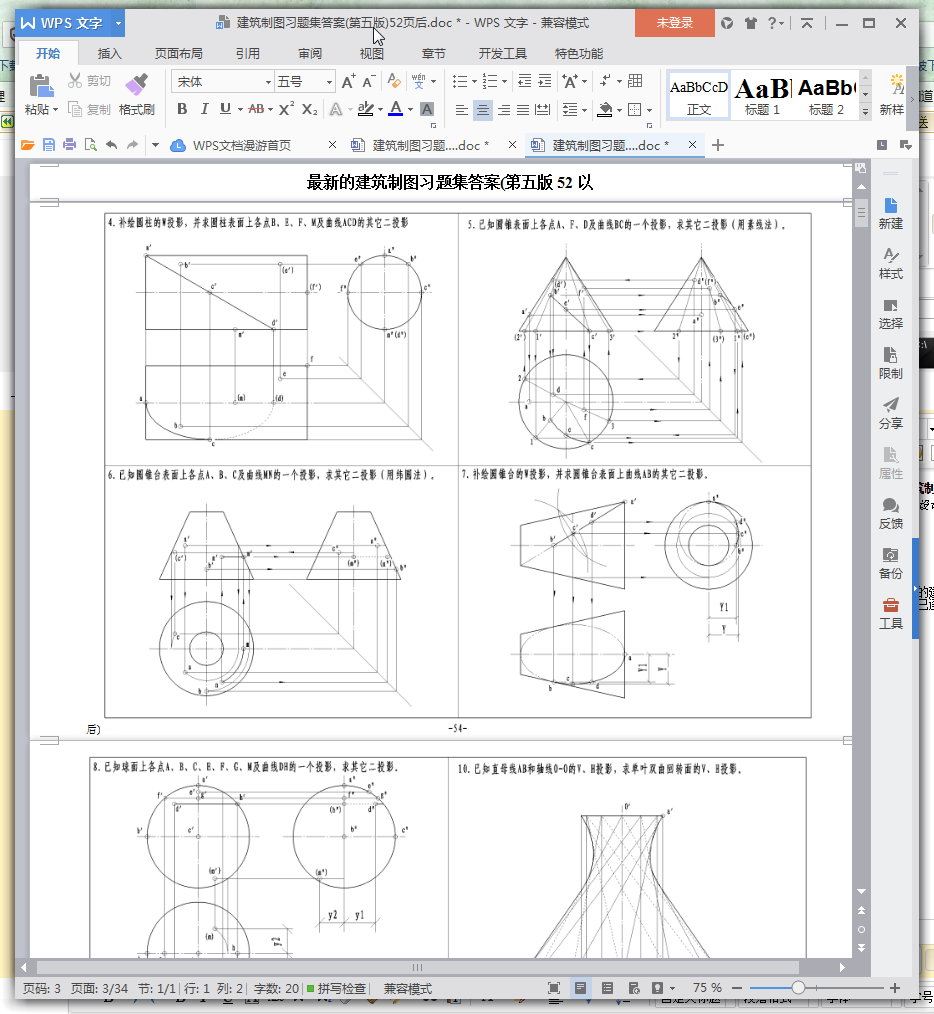Click the Cut (剪切) scissors icon

(x=75, y=80)
